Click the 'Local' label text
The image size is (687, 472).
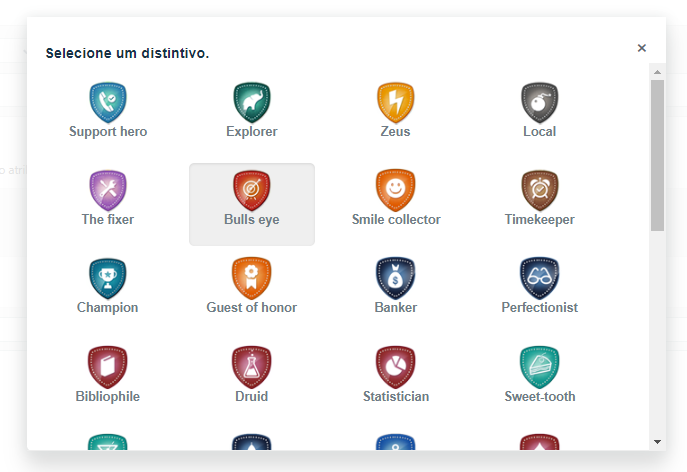click(539, 131)
